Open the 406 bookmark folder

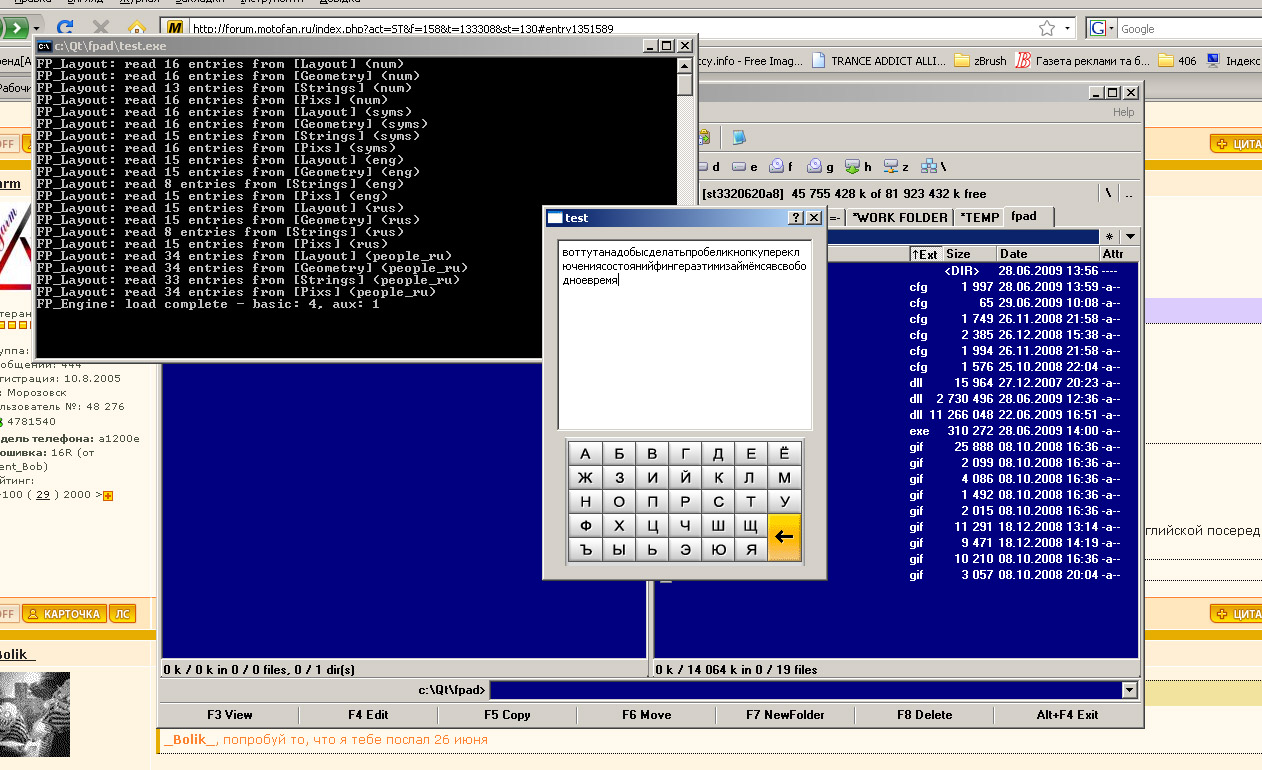(1177, 61)
